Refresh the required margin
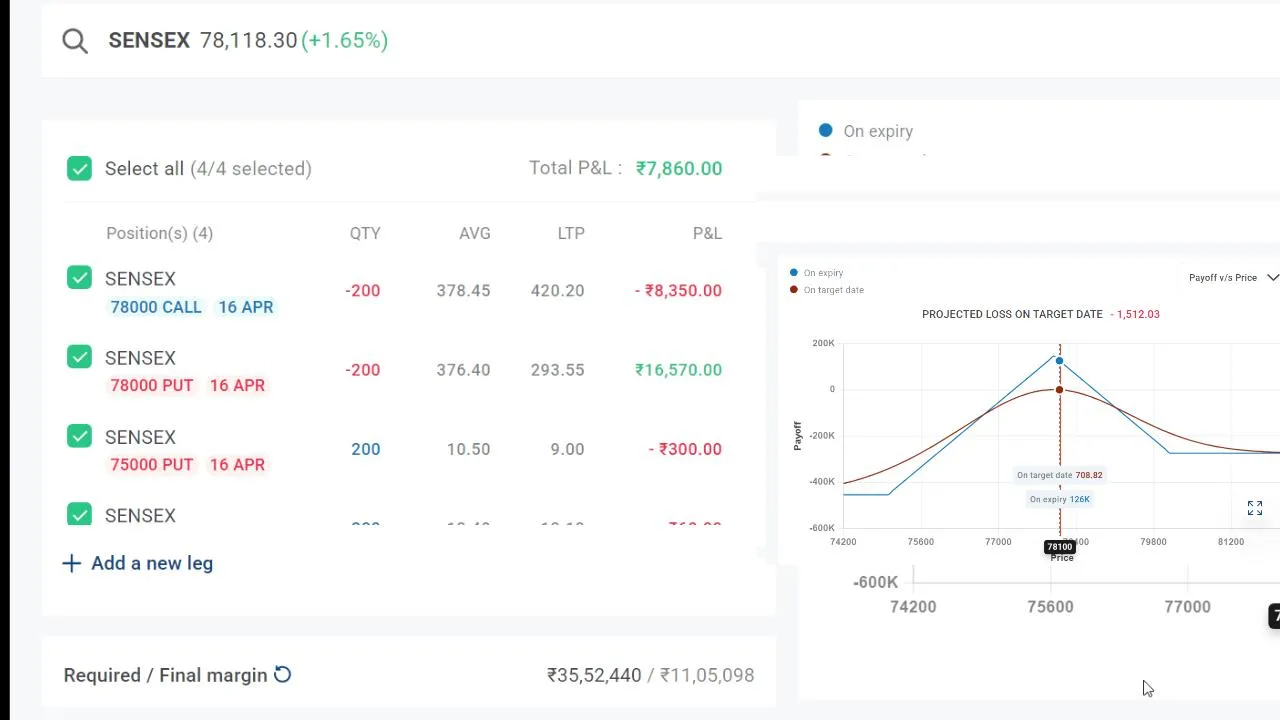This screenshot has height=720, width=1280. point(283,675)
